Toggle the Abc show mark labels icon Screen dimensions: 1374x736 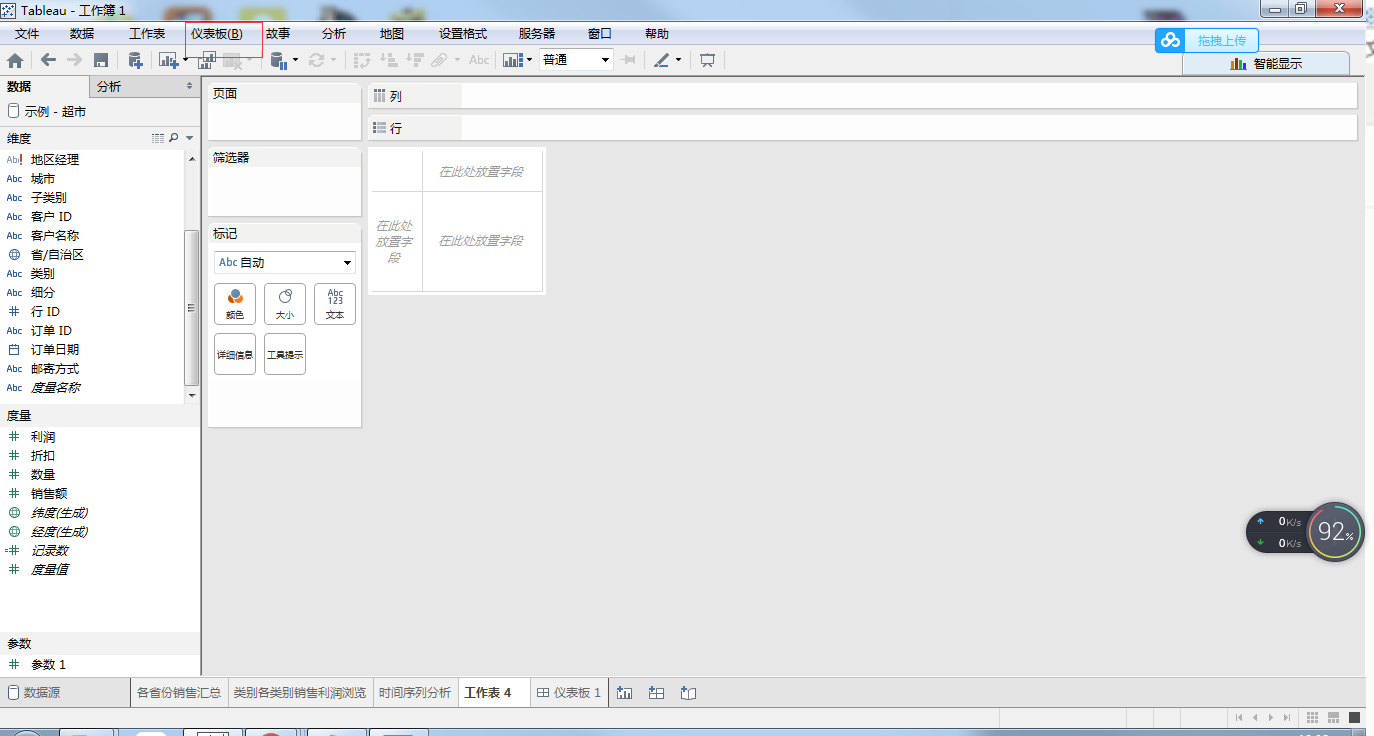tap(479, 60)
